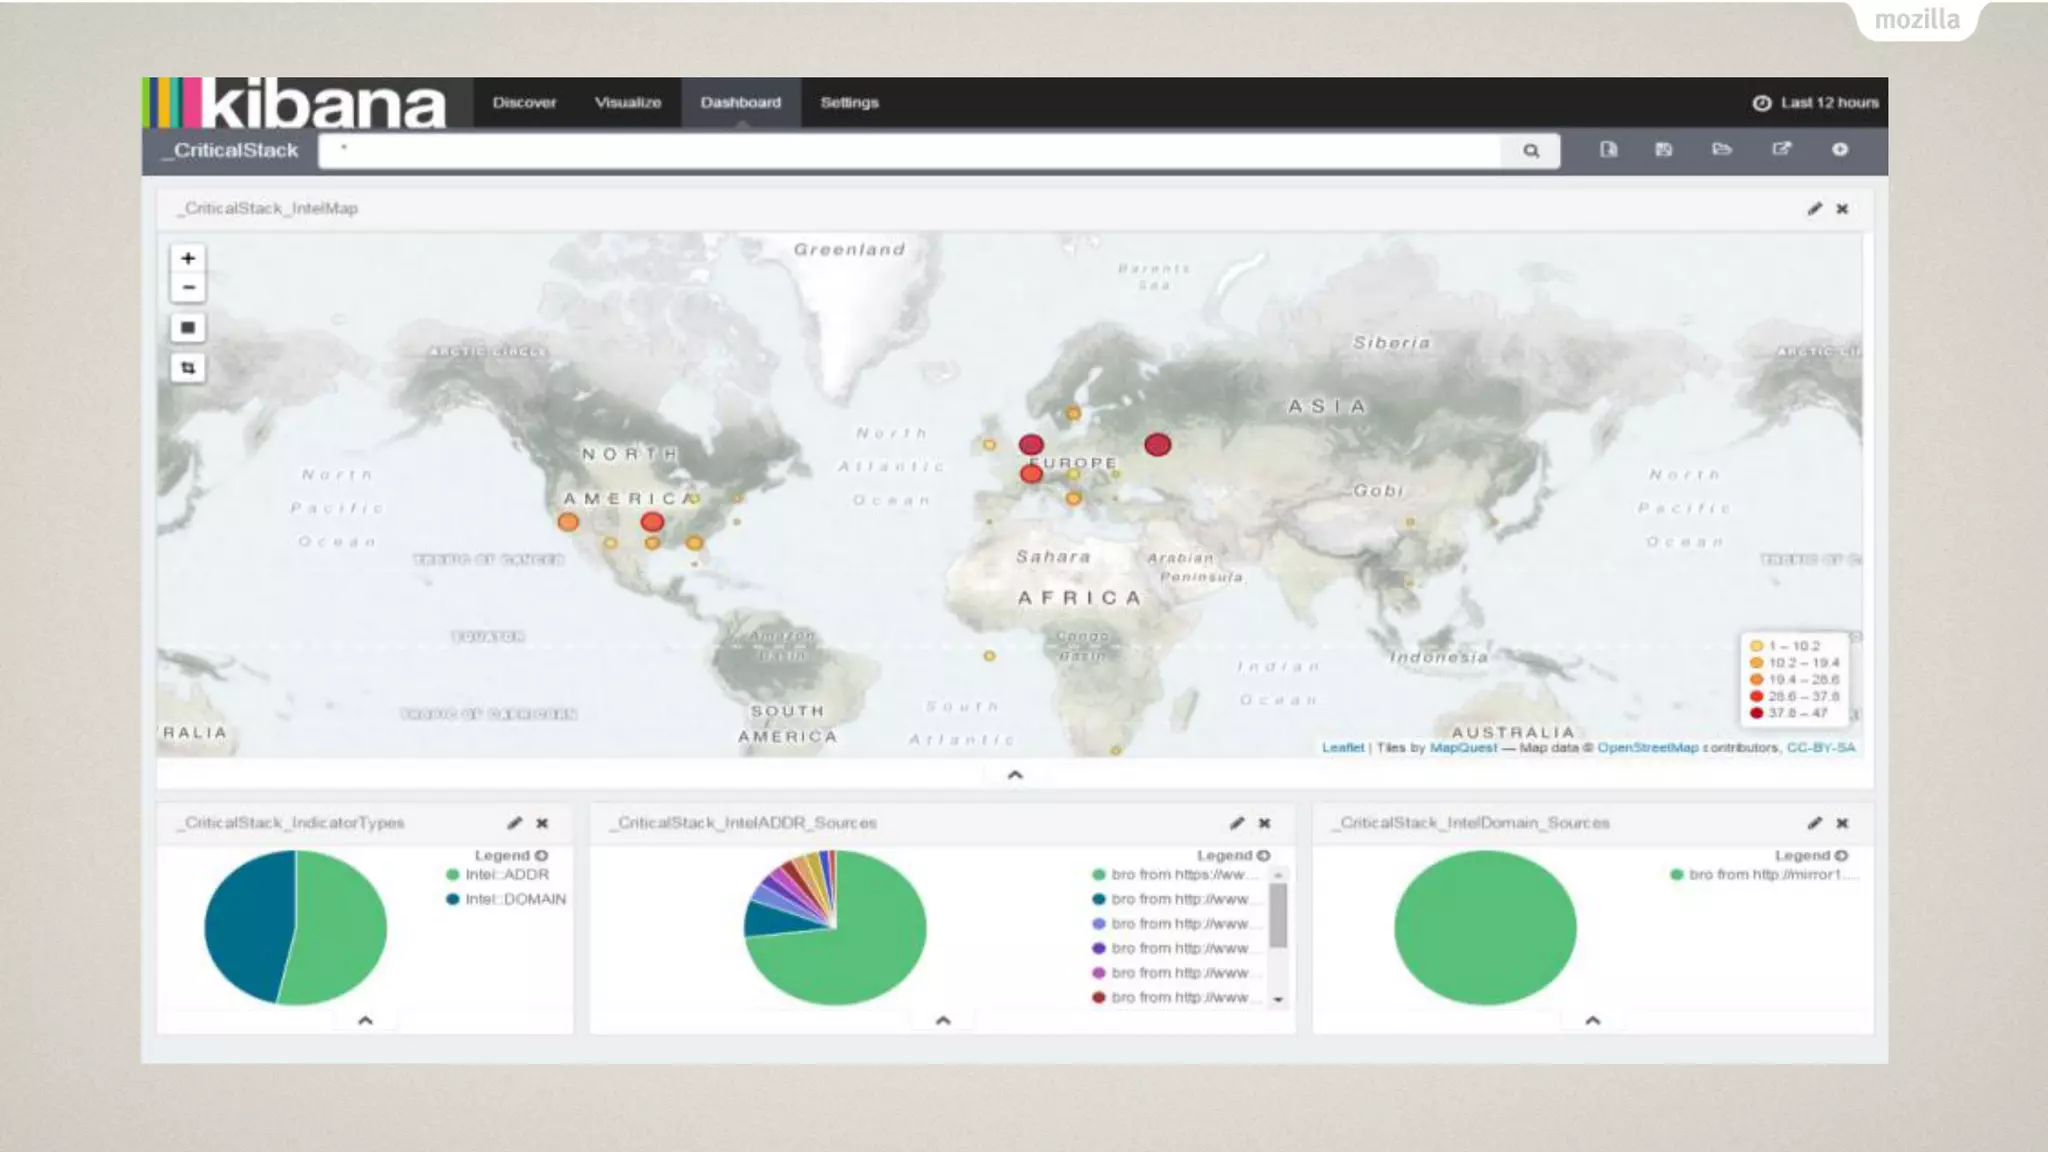Click the Add Visualization plus icon

pyautogui.click(x=1839, y=150)
